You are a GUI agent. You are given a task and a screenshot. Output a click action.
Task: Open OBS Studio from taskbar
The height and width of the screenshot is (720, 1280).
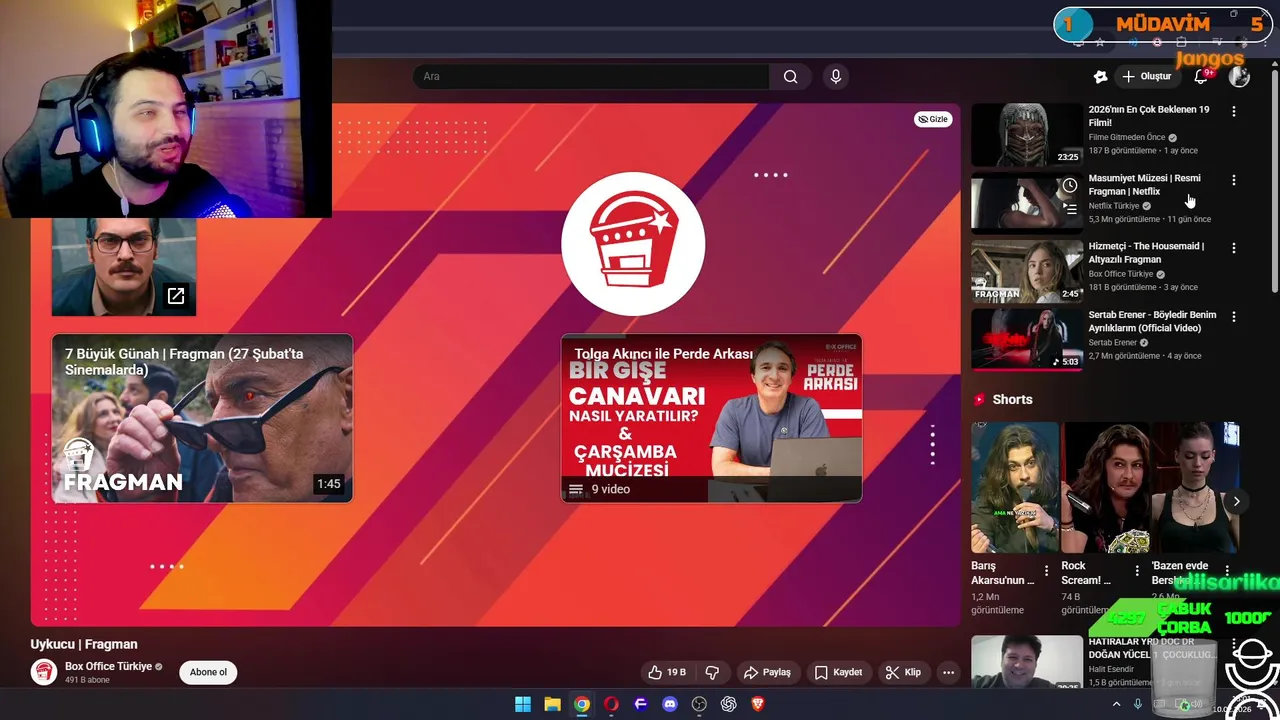click(699, 704)
